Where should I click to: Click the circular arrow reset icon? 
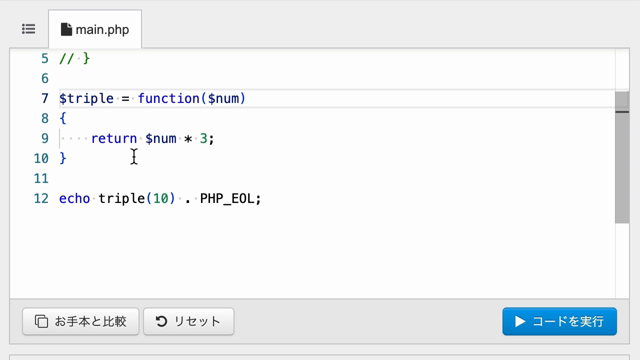(x=162, y=322)
